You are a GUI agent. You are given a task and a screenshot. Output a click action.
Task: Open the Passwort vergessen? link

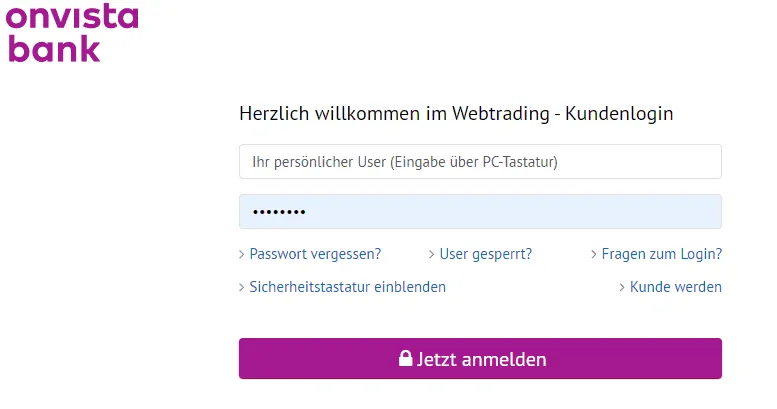coord(315,254)
